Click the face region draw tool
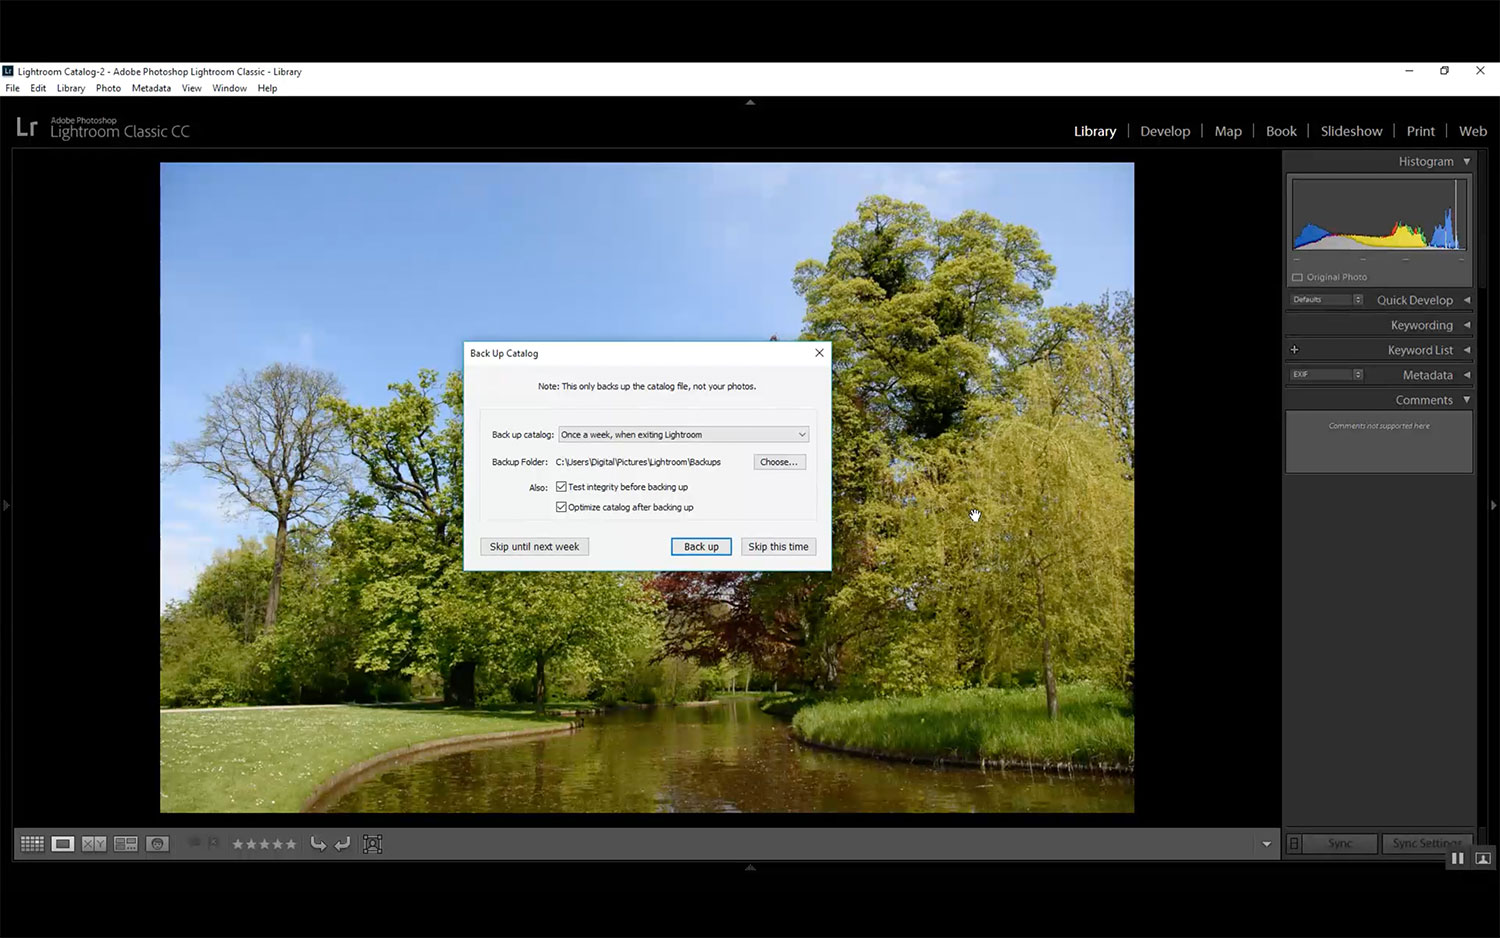Image resolution: width=1500 pixels, height=938 pixels. click(373, 844)
